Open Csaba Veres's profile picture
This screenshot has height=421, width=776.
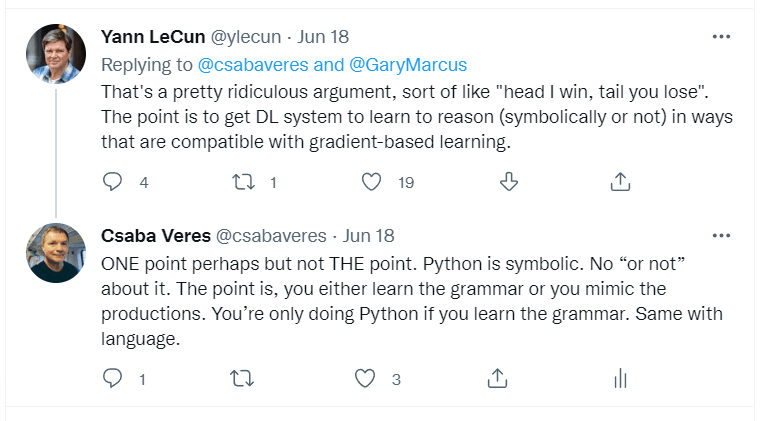coord(55,252)
